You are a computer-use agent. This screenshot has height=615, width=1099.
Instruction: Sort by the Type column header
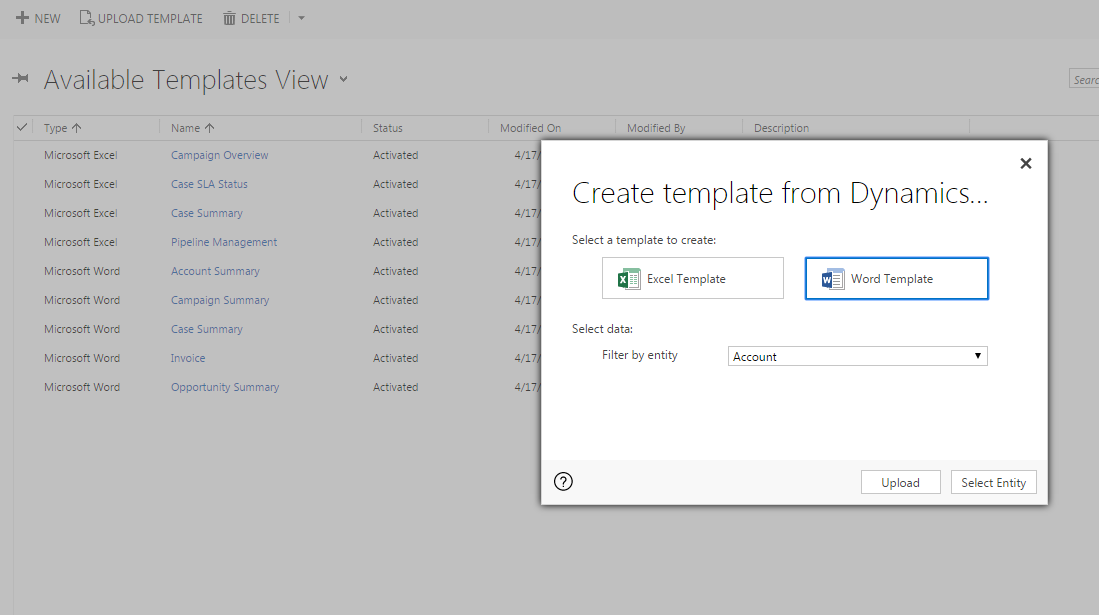(x=62, y=128)
